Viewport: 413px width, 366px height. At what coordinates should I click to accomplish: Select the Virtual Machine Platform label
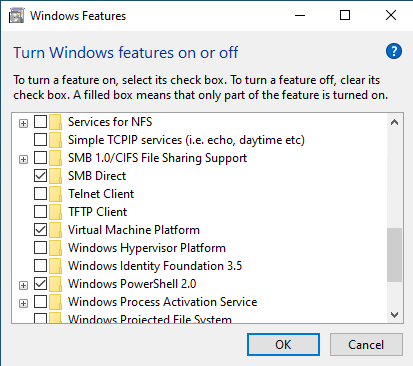(134, 230)
